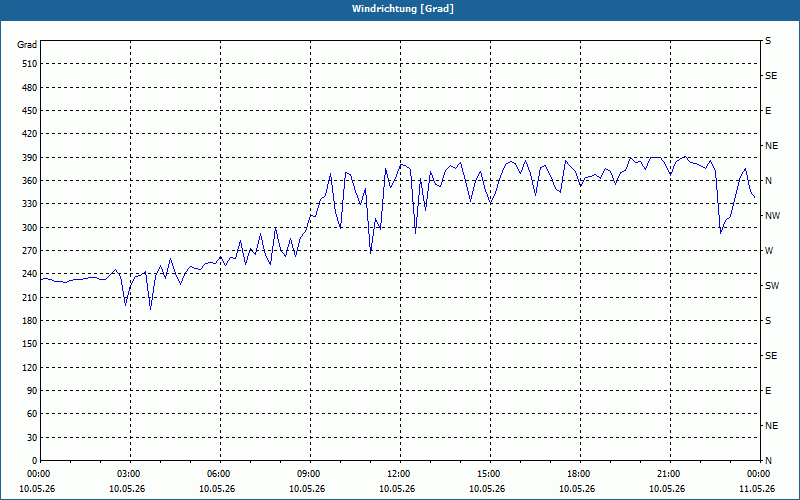Click the 450 degree axis label
The height and width of the screenshot is (500, 800).
click(30, 111)
